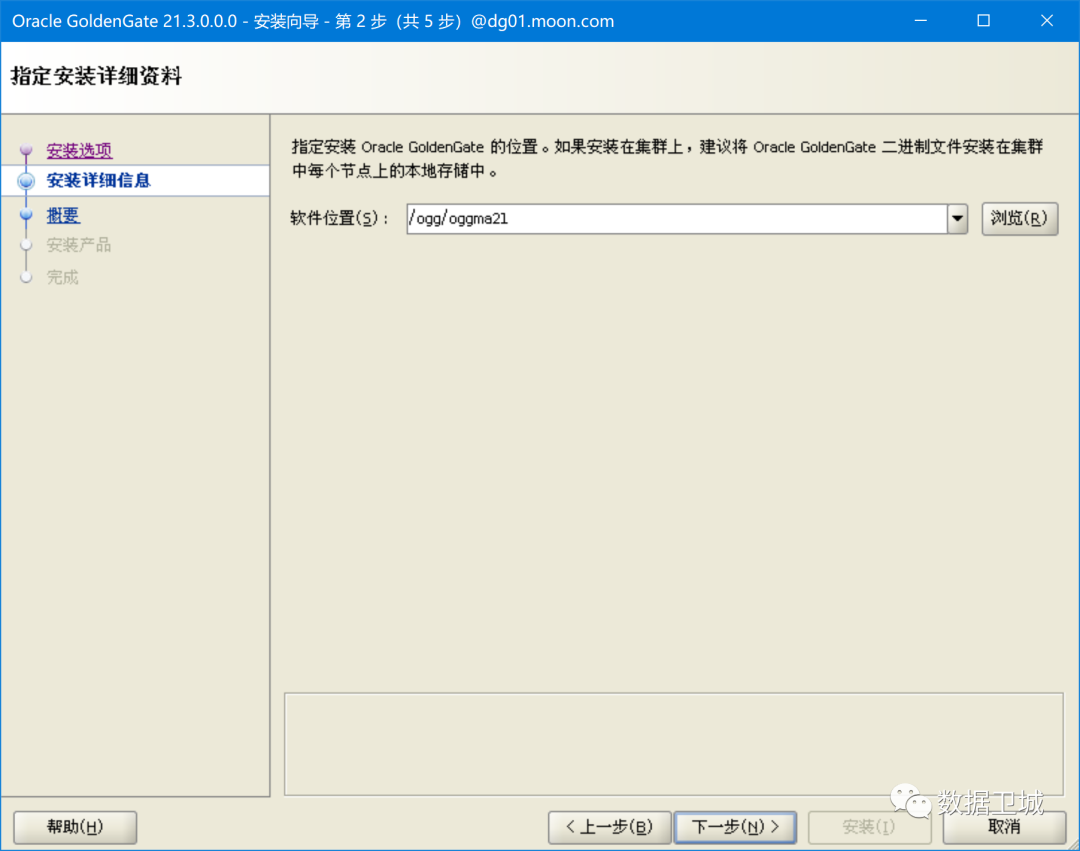Click the 软件位置(S) label

point(340,219)
